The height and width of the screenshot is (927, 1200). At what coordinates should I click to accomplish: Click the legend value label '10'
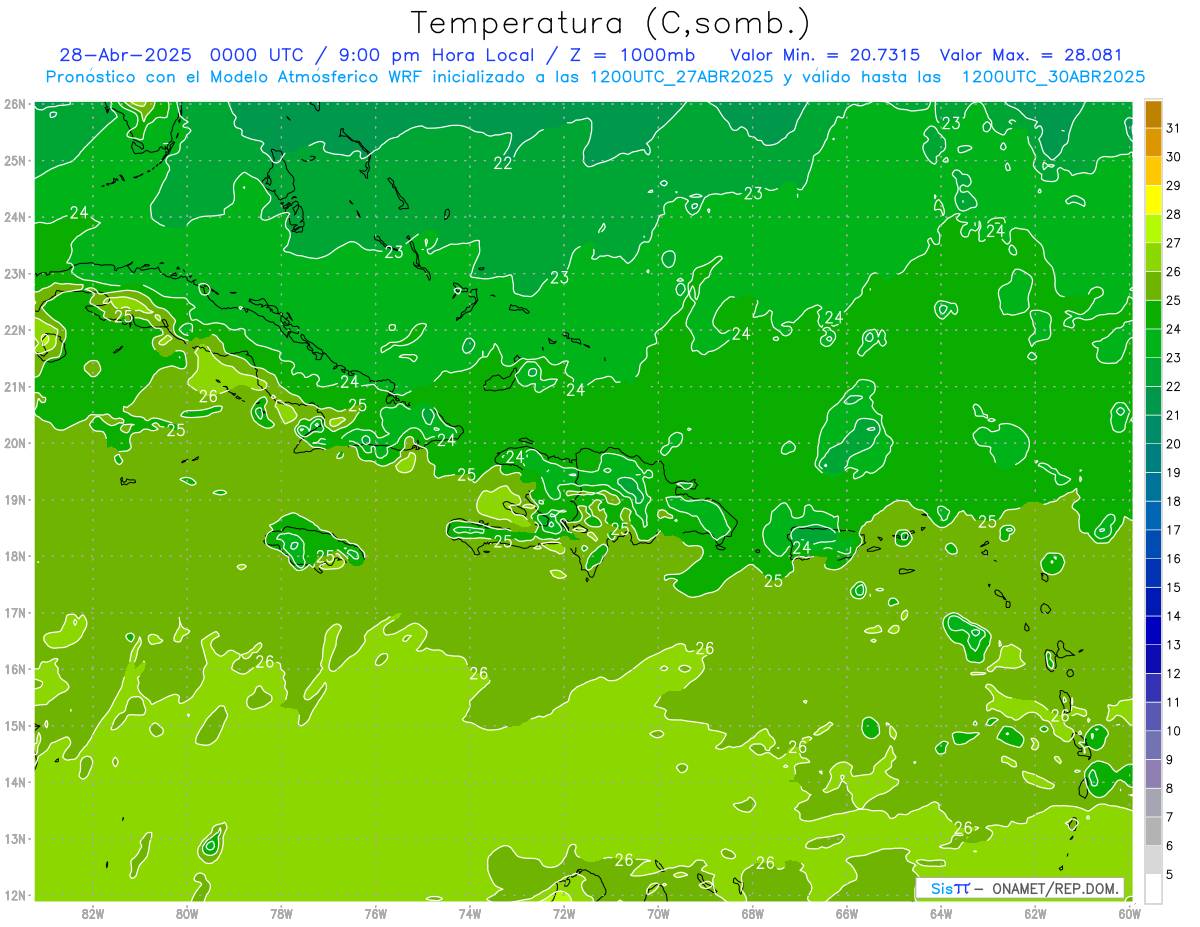1173,731
